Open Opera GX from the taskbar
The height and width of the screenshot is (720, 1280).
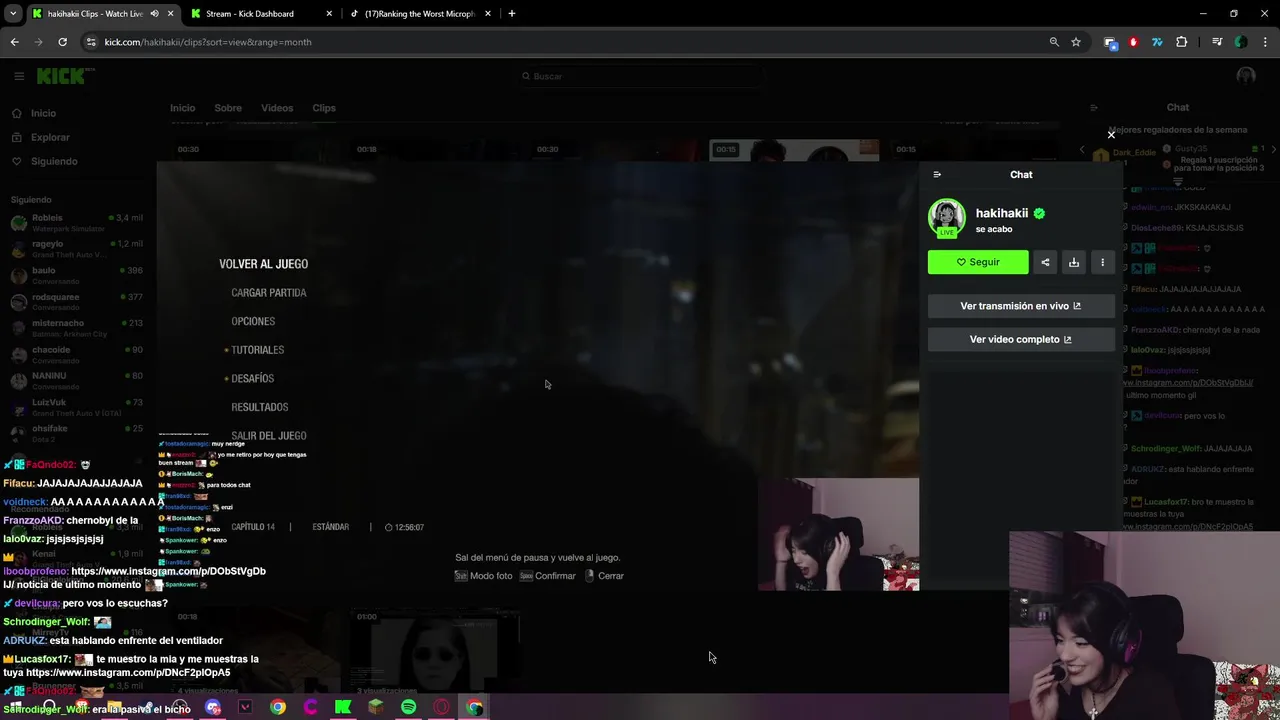441,707
